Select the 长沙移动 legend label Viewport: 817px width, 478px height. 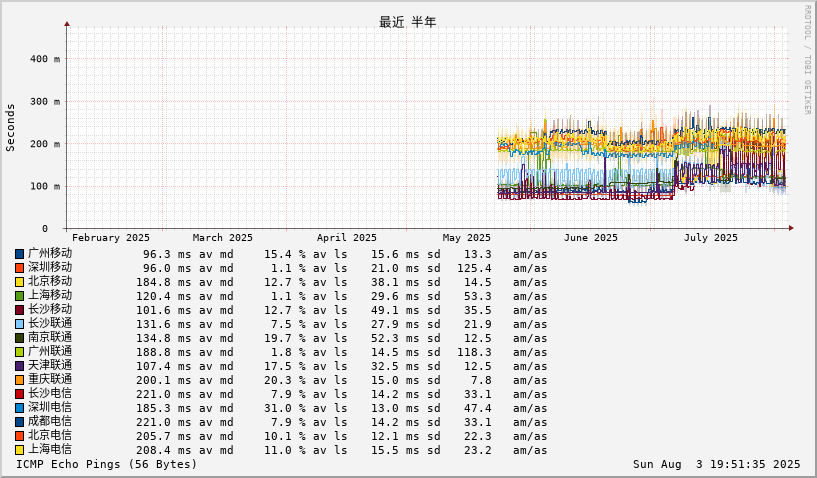tap(50, 310)
